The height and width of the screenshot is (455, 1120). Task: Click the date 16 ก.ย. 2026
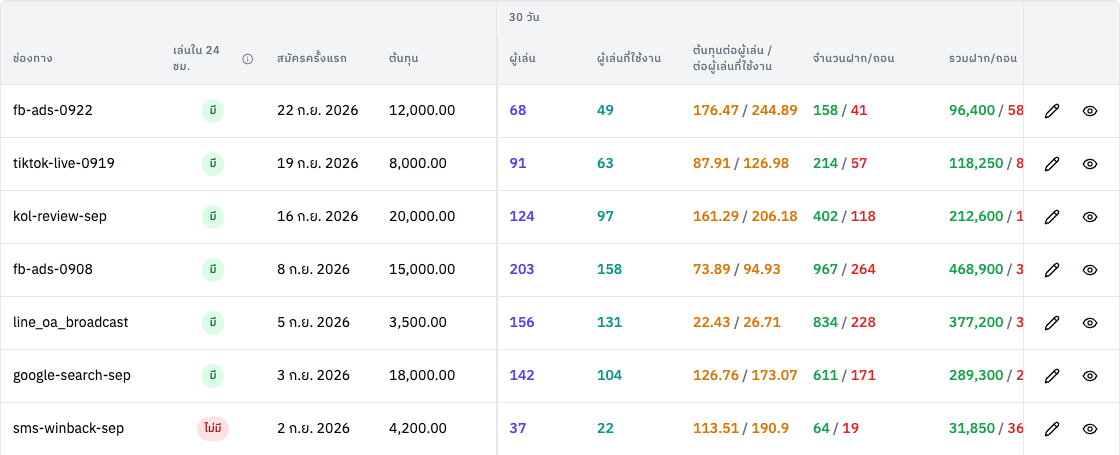pyautogui.click(x=317, y=216)
